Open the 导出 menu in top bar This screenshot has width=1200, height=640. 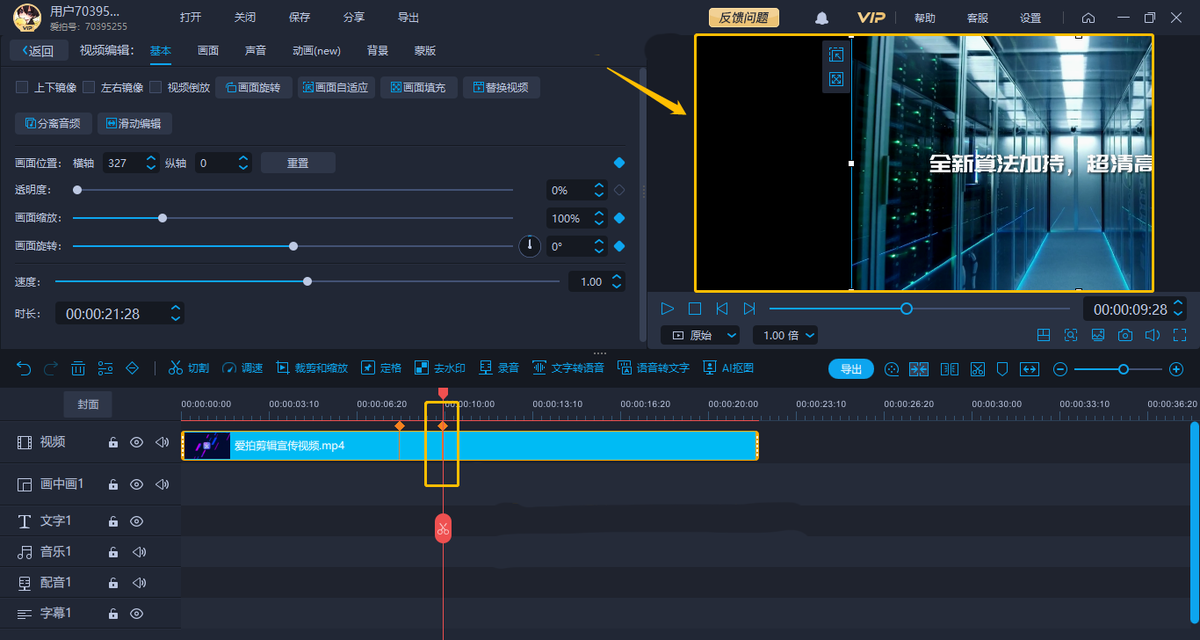pos(408,18)
